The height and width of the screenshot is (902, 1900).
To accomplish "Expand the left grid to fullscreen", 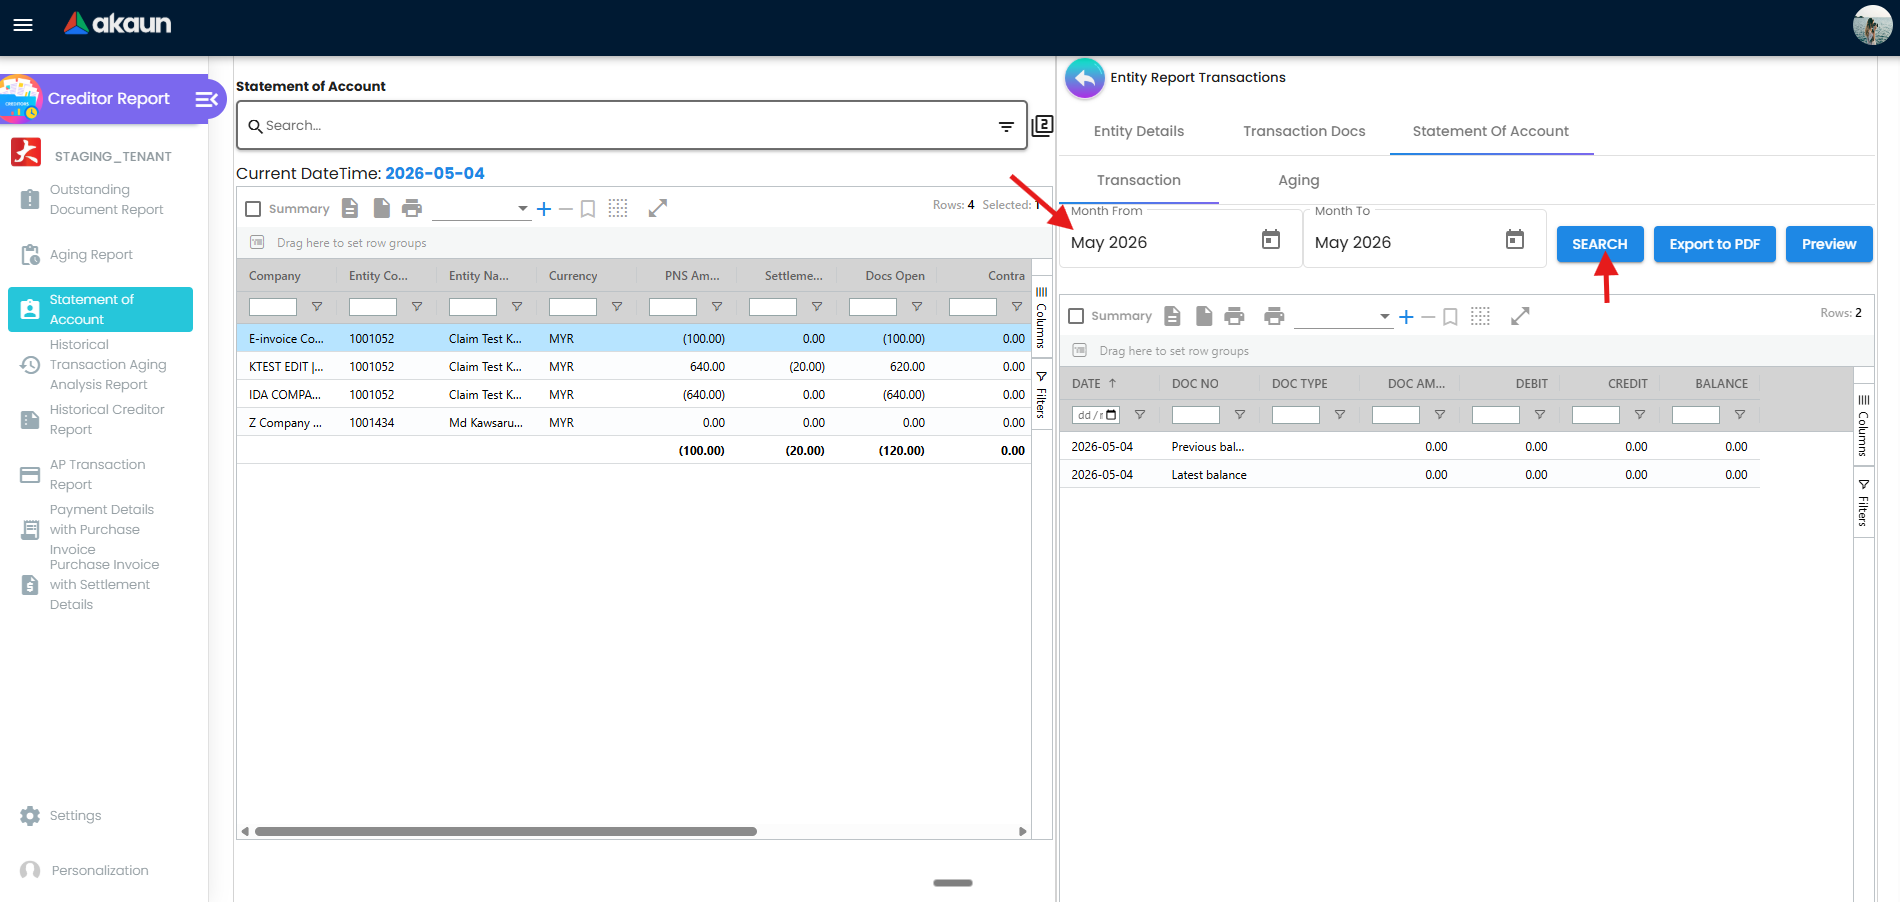I will tap(658, 208).
